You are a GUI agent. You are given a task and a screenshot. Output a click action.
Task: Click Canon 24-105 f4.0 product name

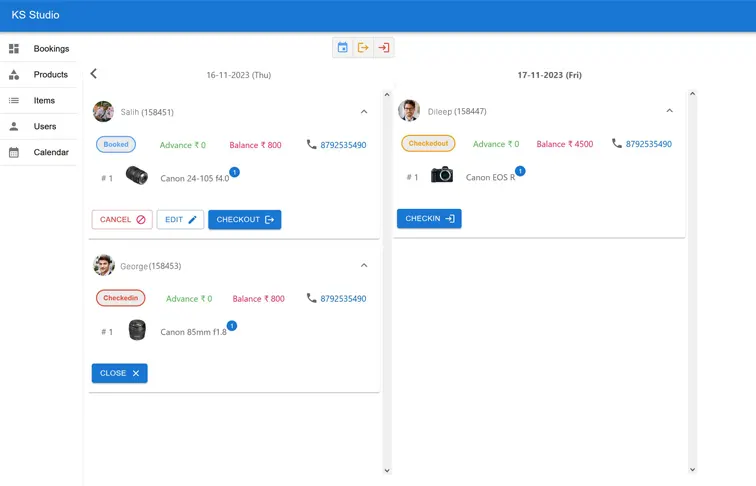click(195, 178)
